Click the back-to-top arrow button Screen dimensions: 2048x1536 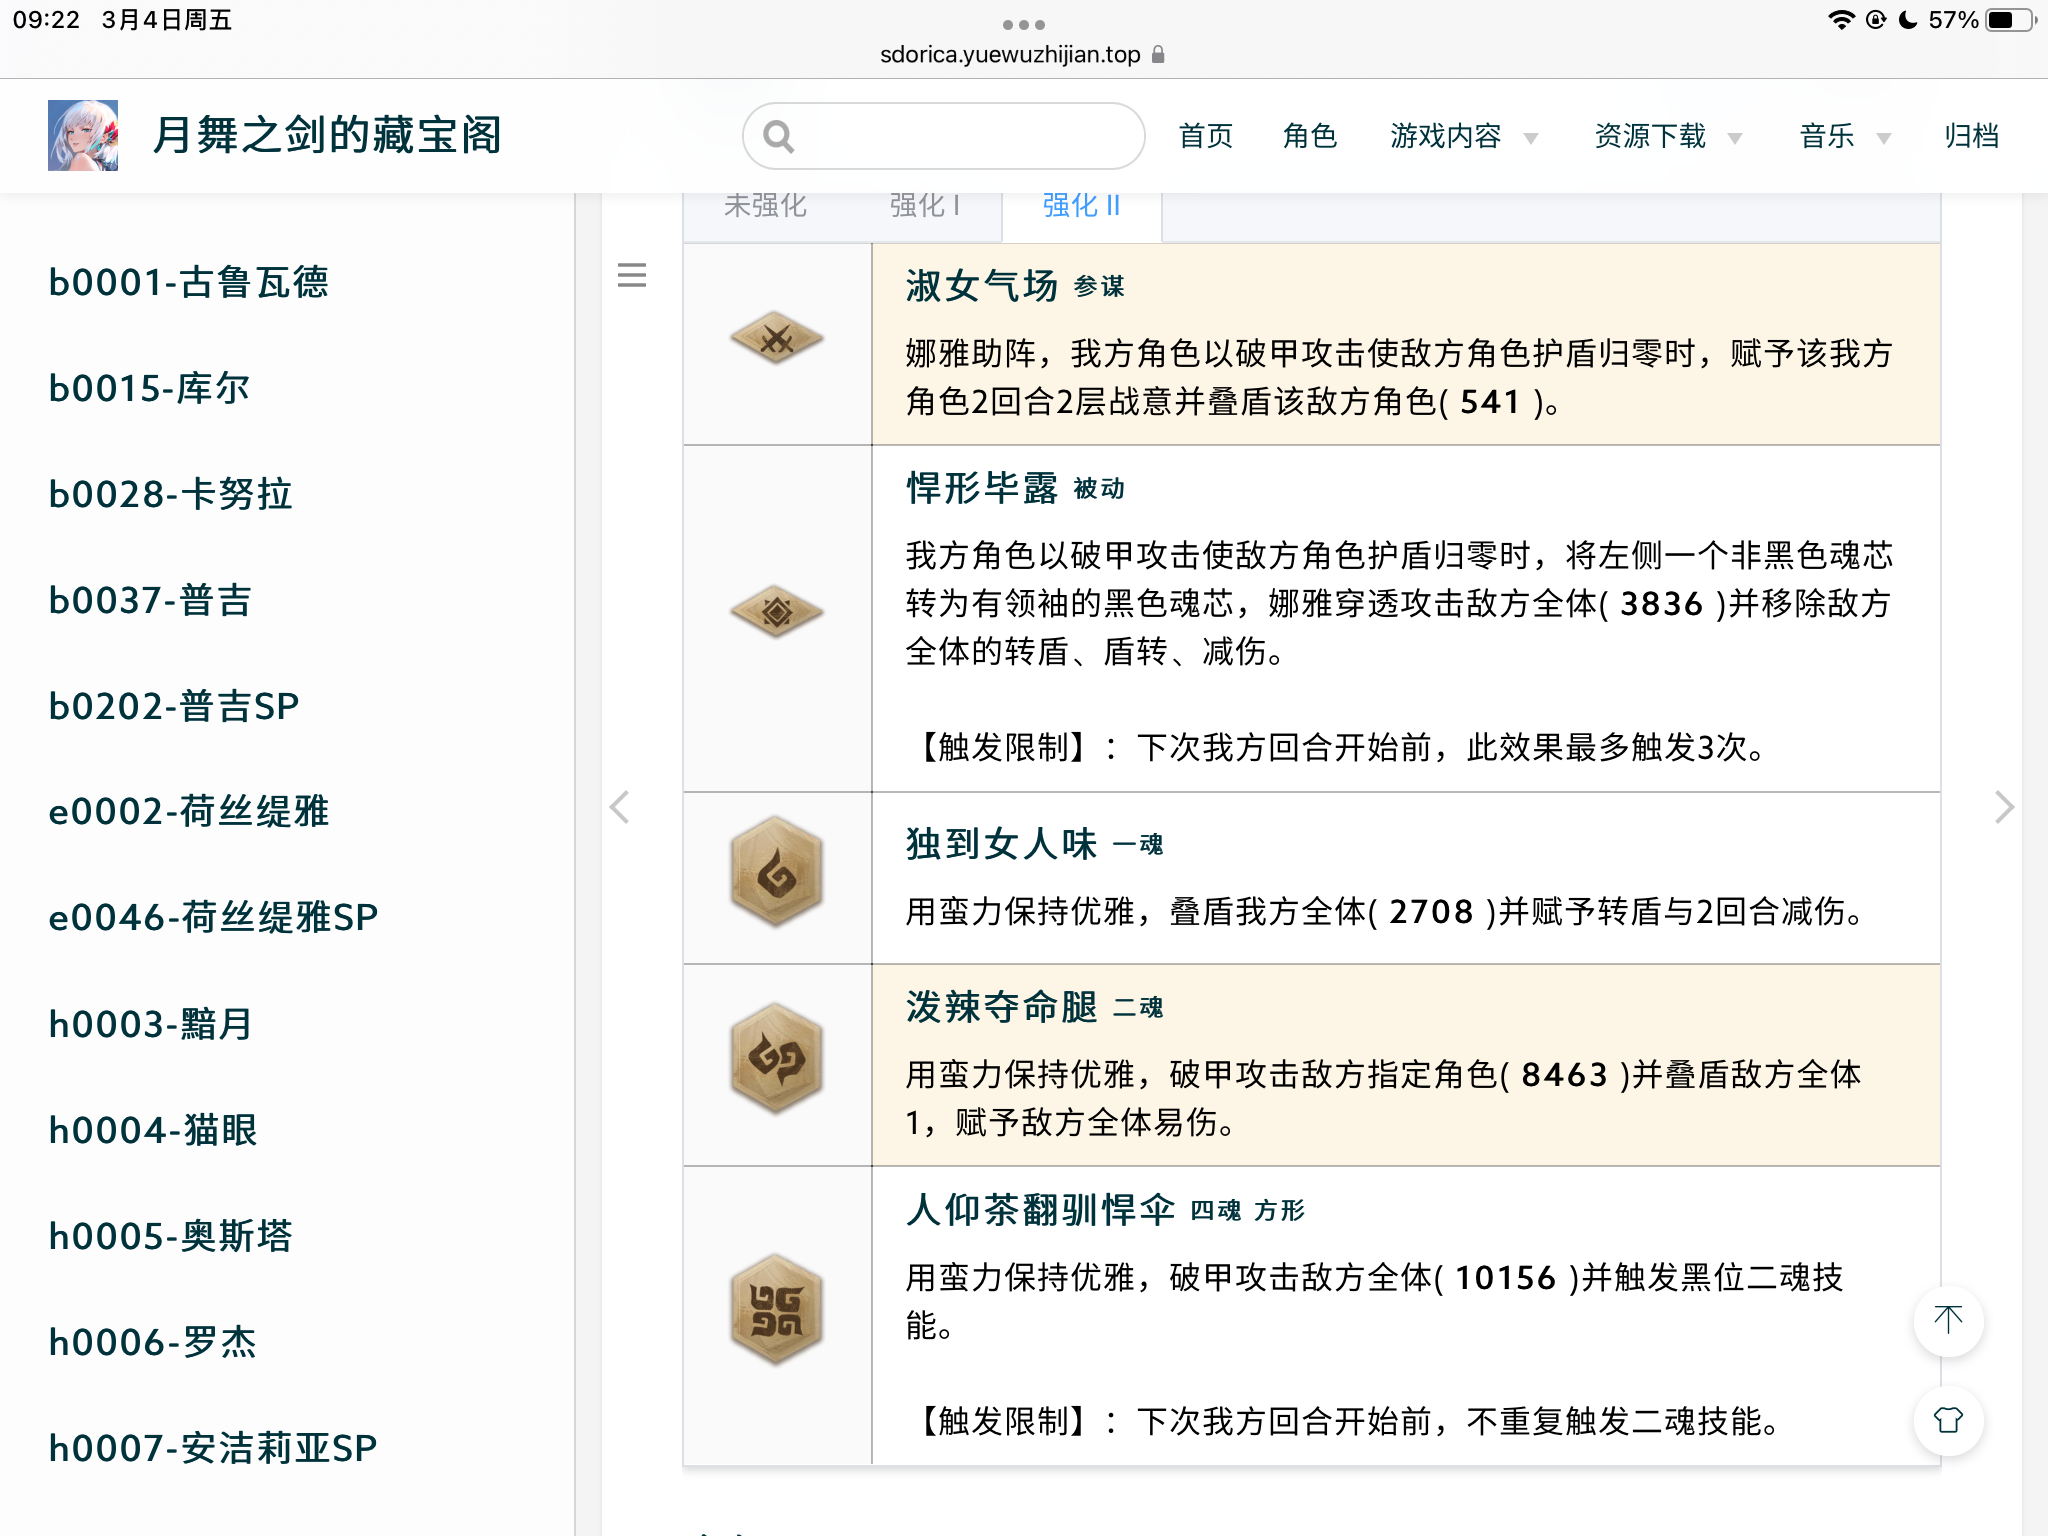point(1948,1320)
